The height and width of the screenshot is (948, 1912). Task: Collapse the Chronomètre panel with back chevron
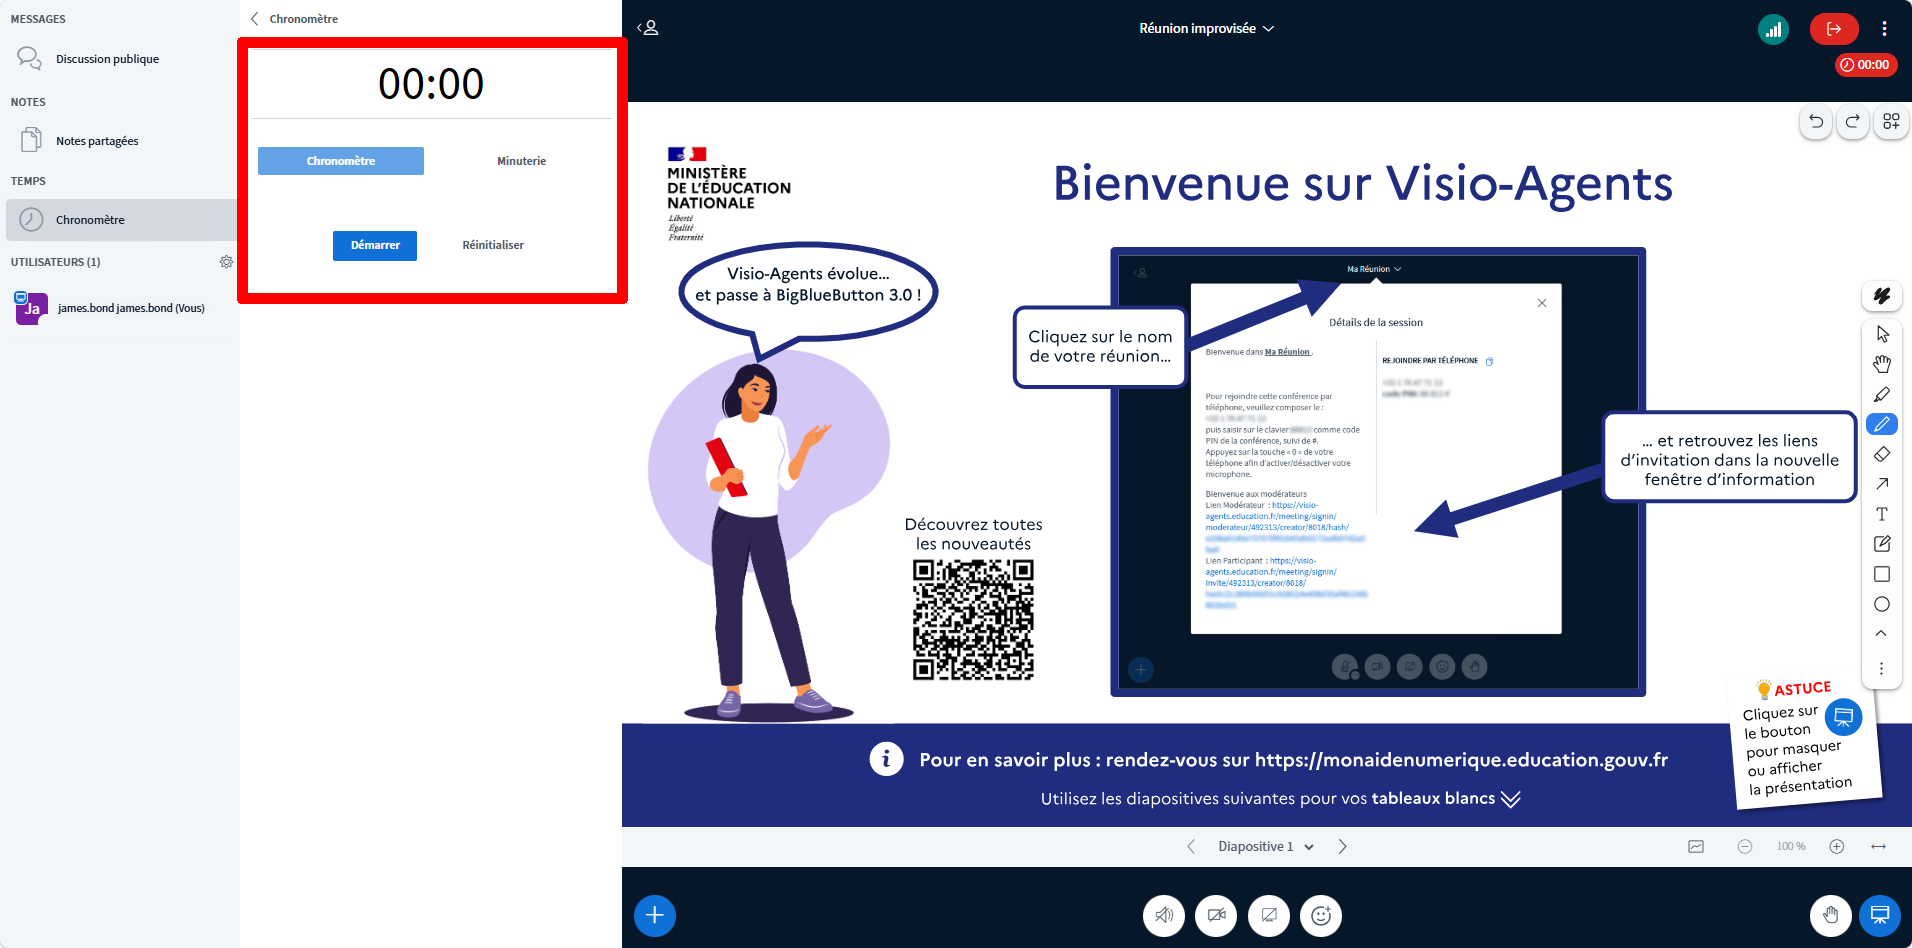(x=255, y=19)
